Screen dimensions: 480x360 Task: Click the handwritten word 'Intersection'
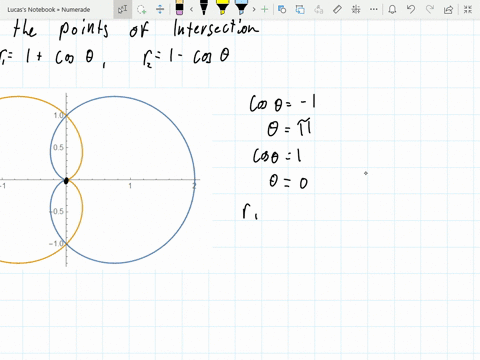point(215,28)
